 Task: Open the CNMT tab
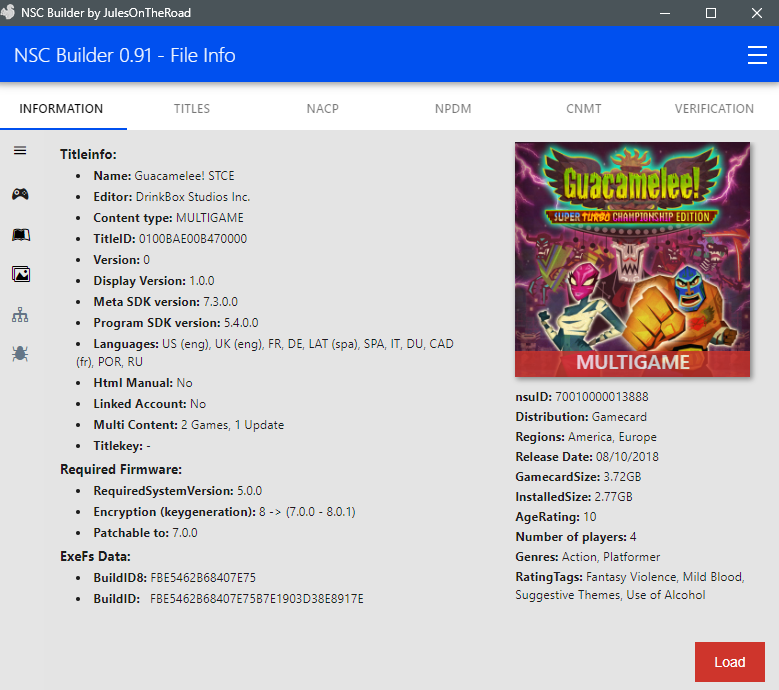(584, 108)
